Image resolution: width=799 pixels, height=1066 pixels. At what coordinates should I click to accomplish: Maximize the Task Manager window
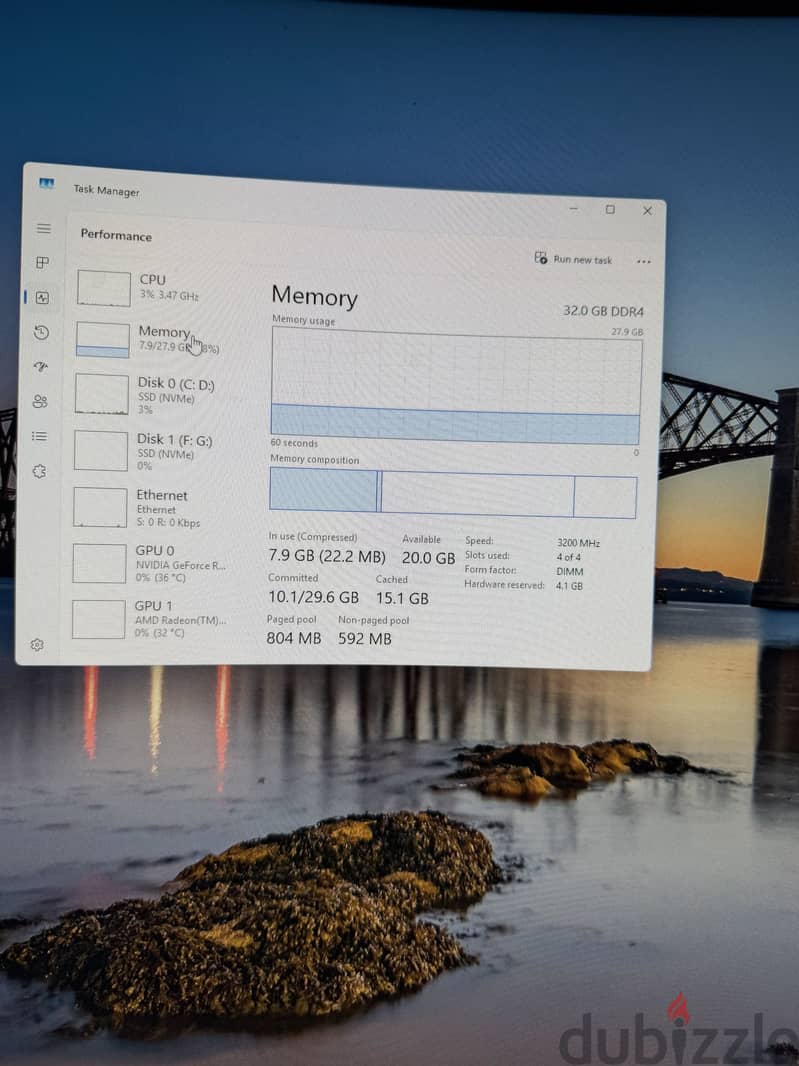click(x=610, y=209)
